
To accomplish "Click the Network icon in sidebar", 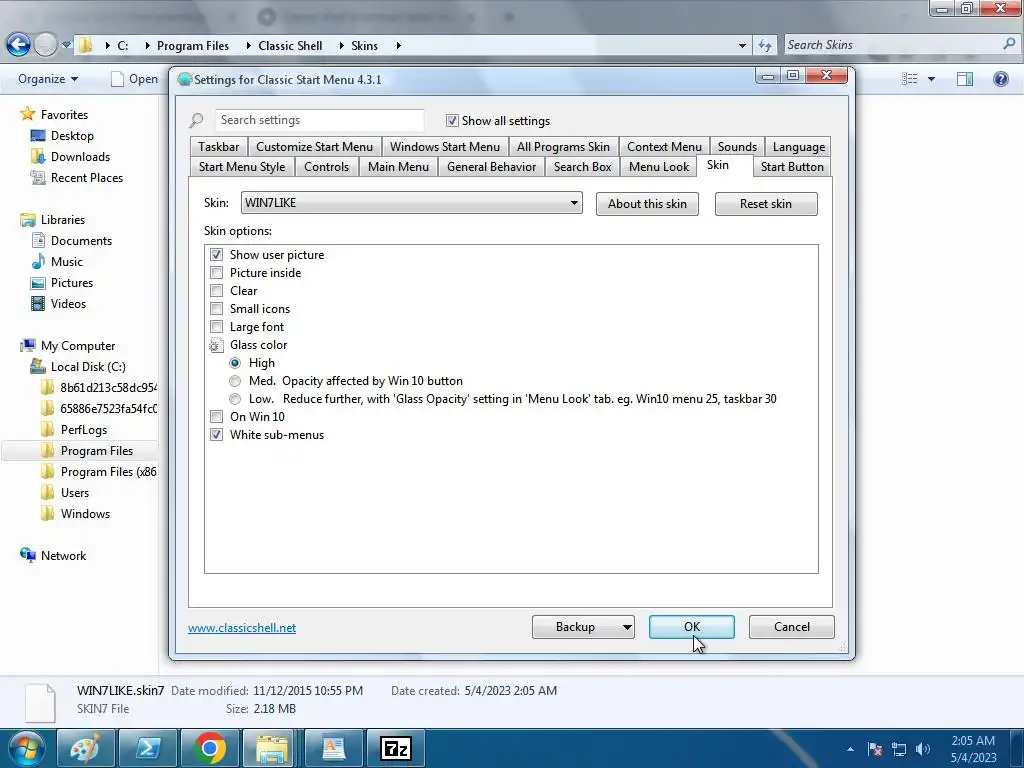I will click(x=28, y=555).
